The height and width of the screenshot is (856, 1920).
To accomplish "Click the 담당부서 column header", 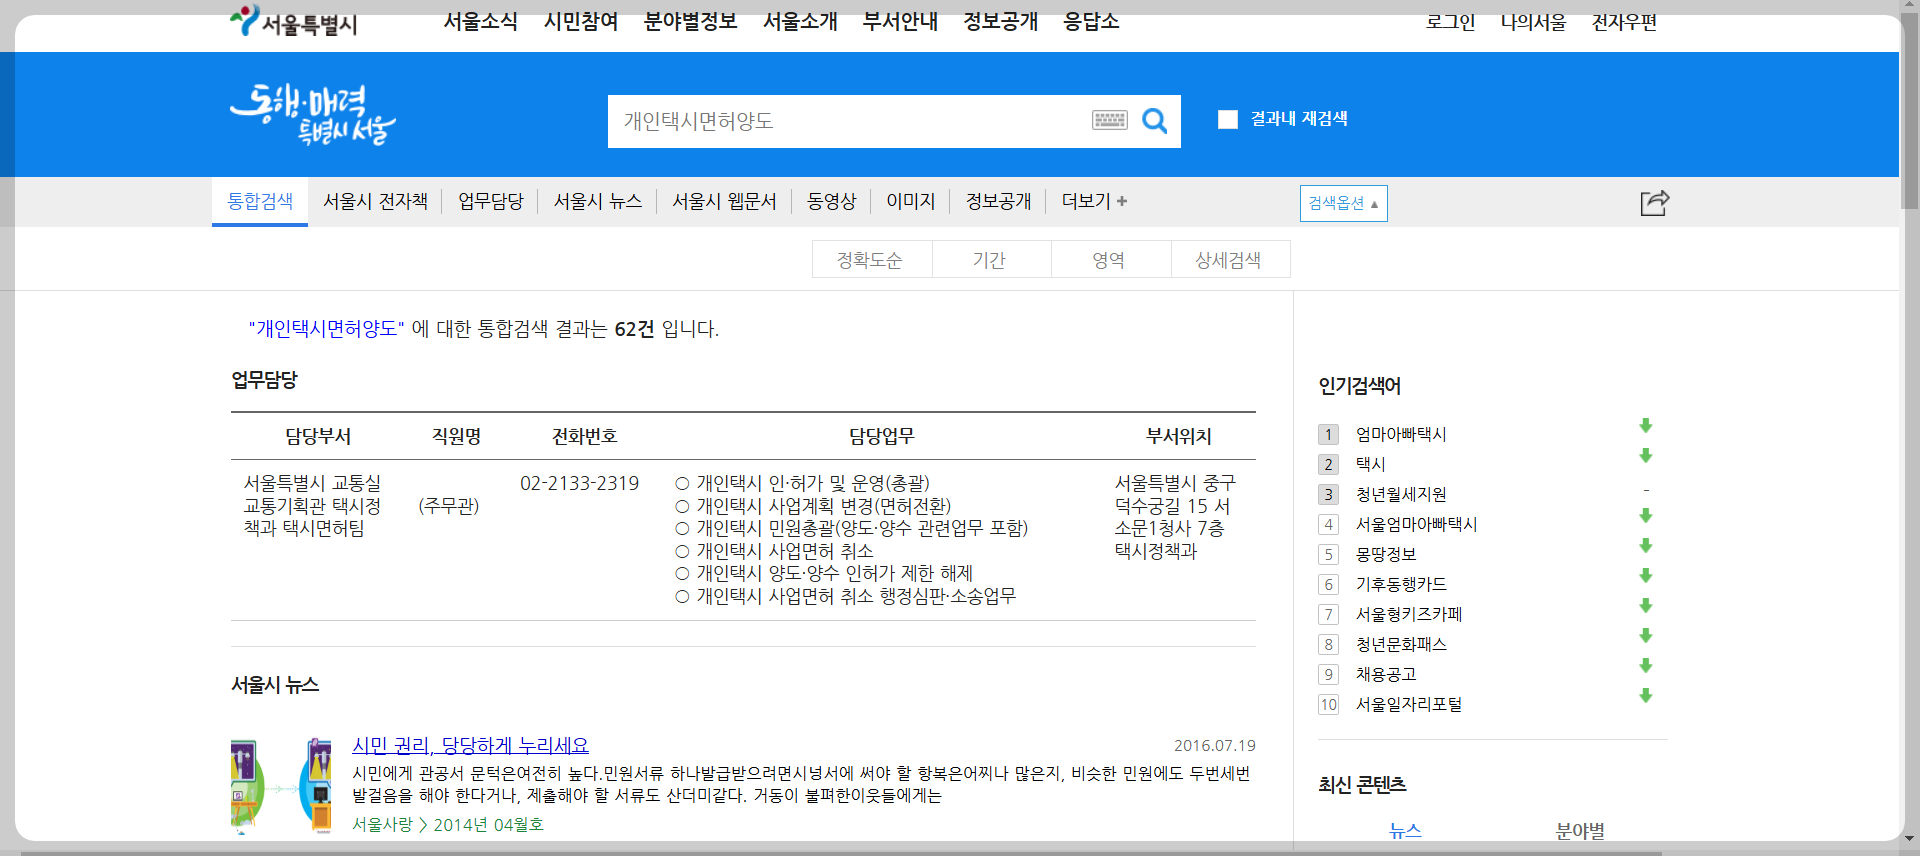I will pyautogui.click(x=318, y=436).
